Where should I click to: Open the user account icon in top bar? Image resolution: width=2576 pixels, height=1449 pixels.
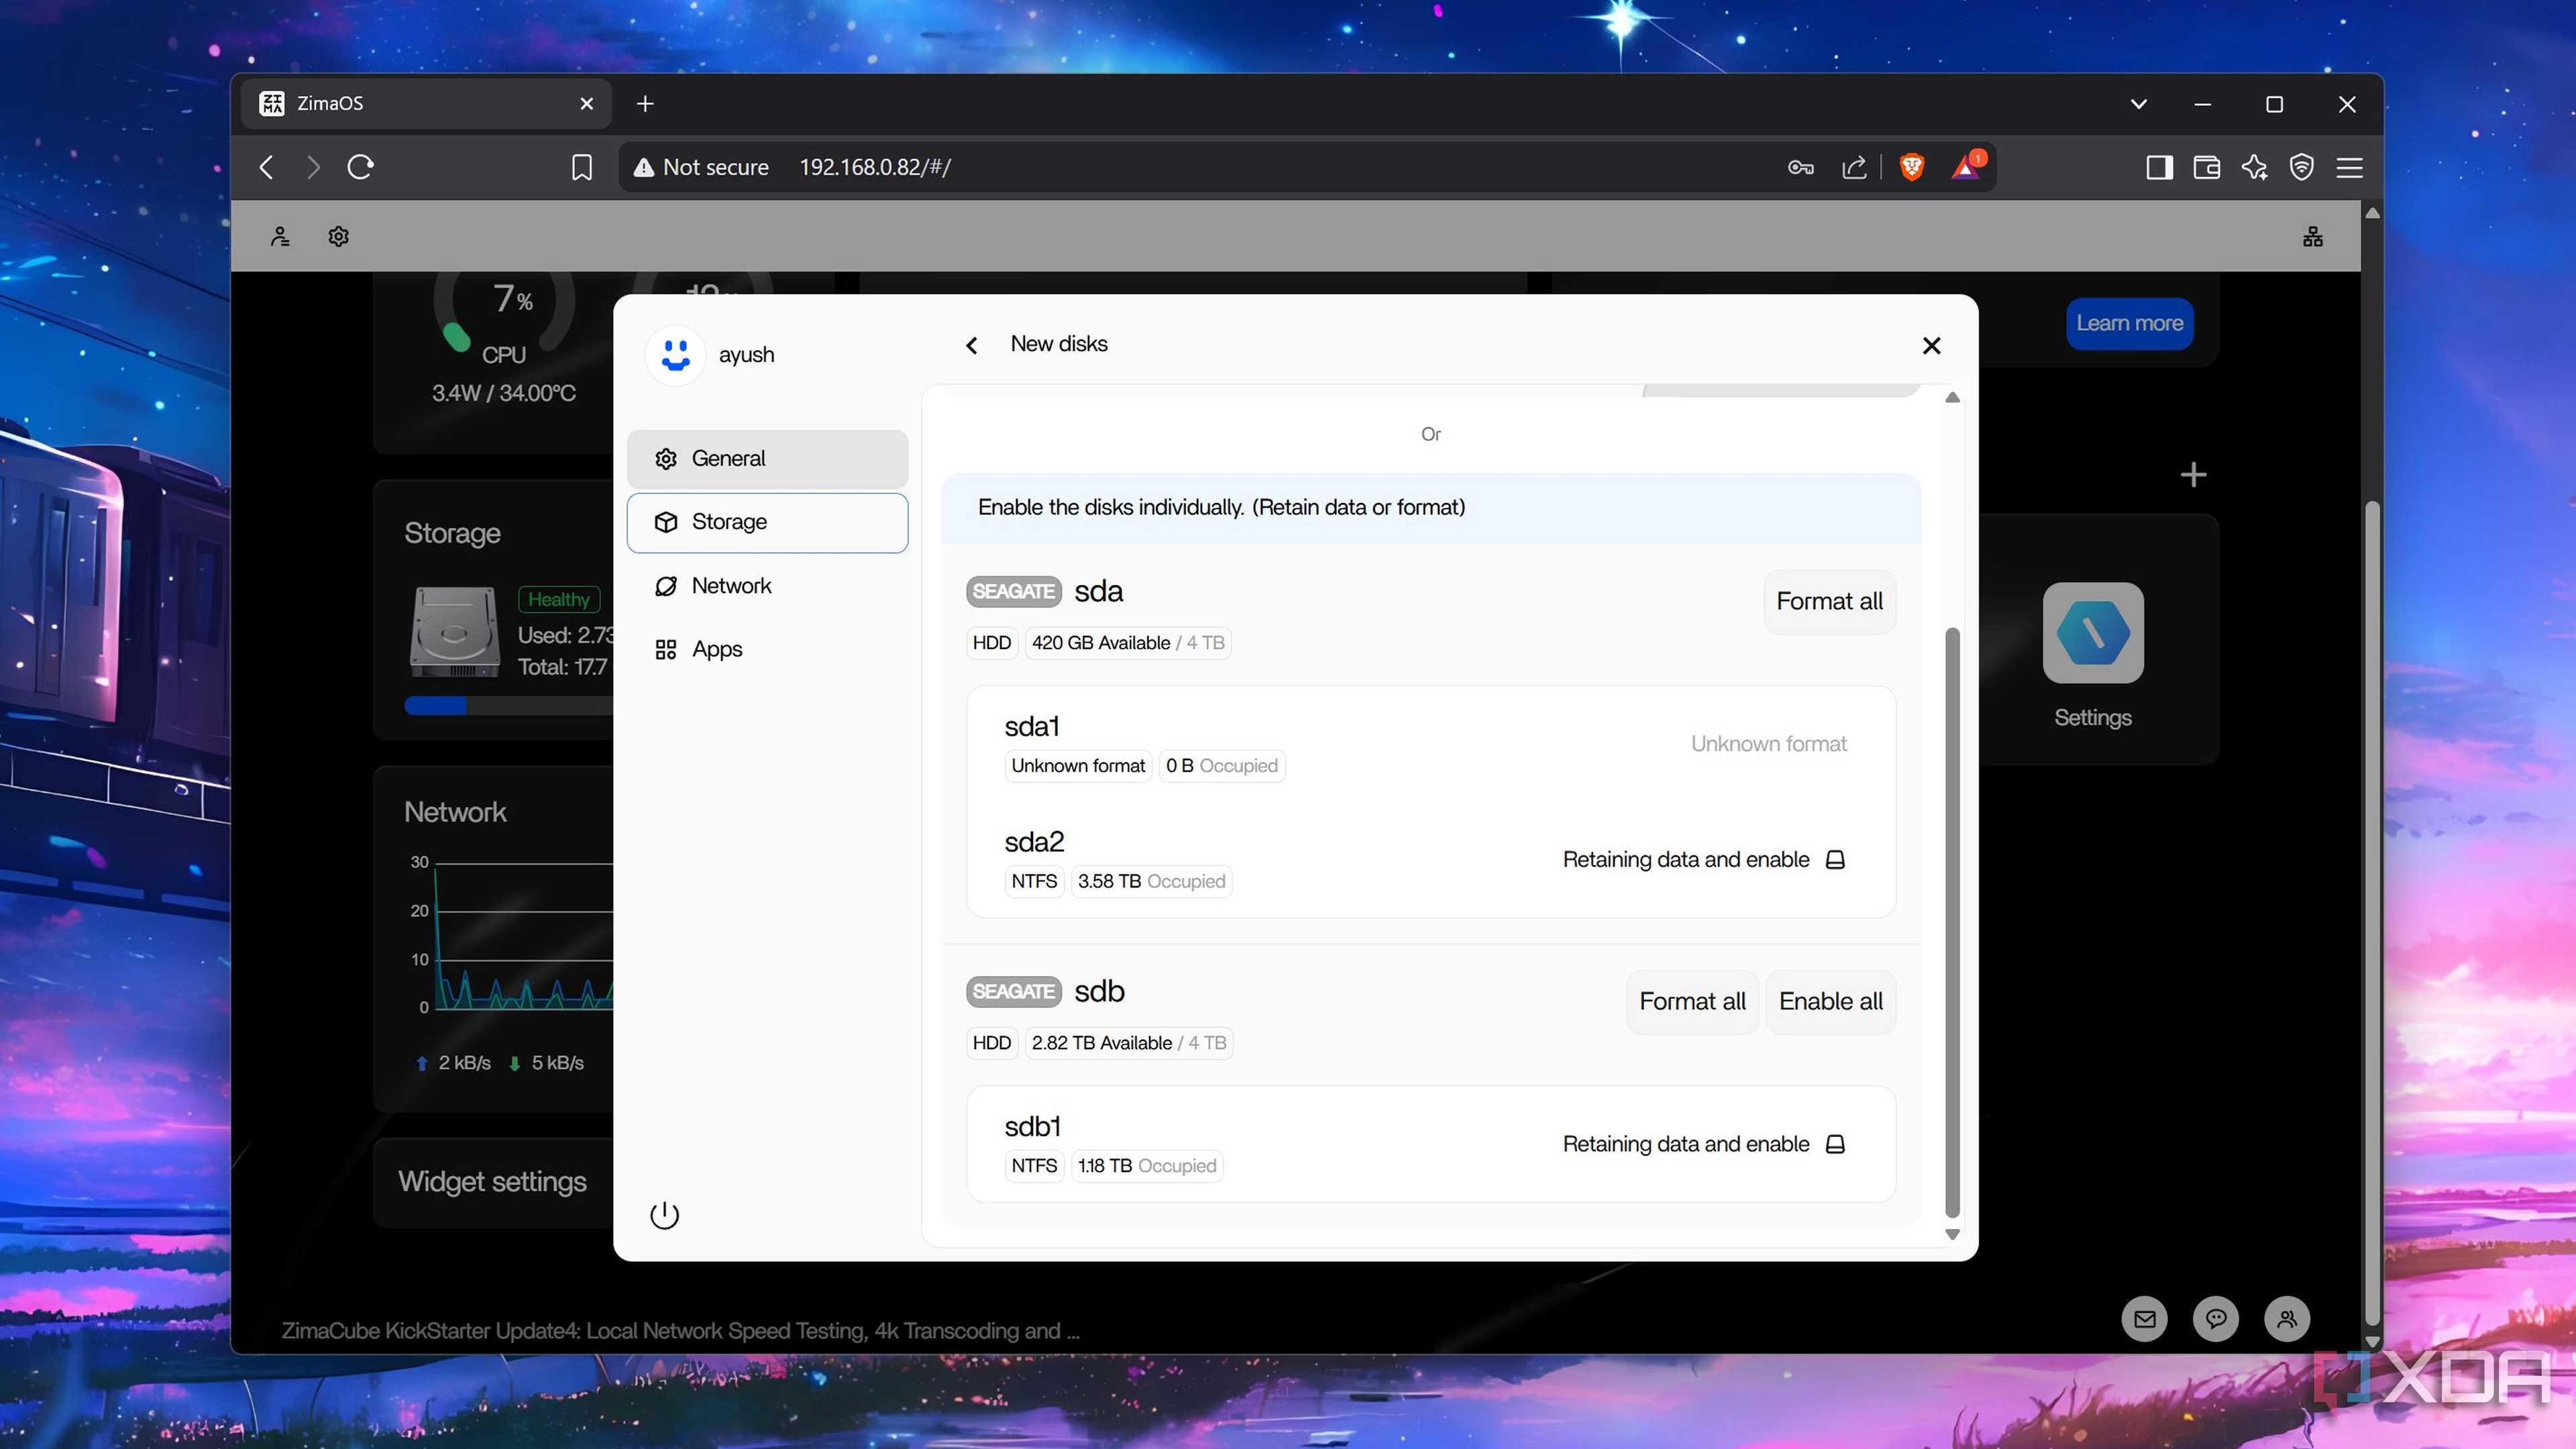[280, 236]
